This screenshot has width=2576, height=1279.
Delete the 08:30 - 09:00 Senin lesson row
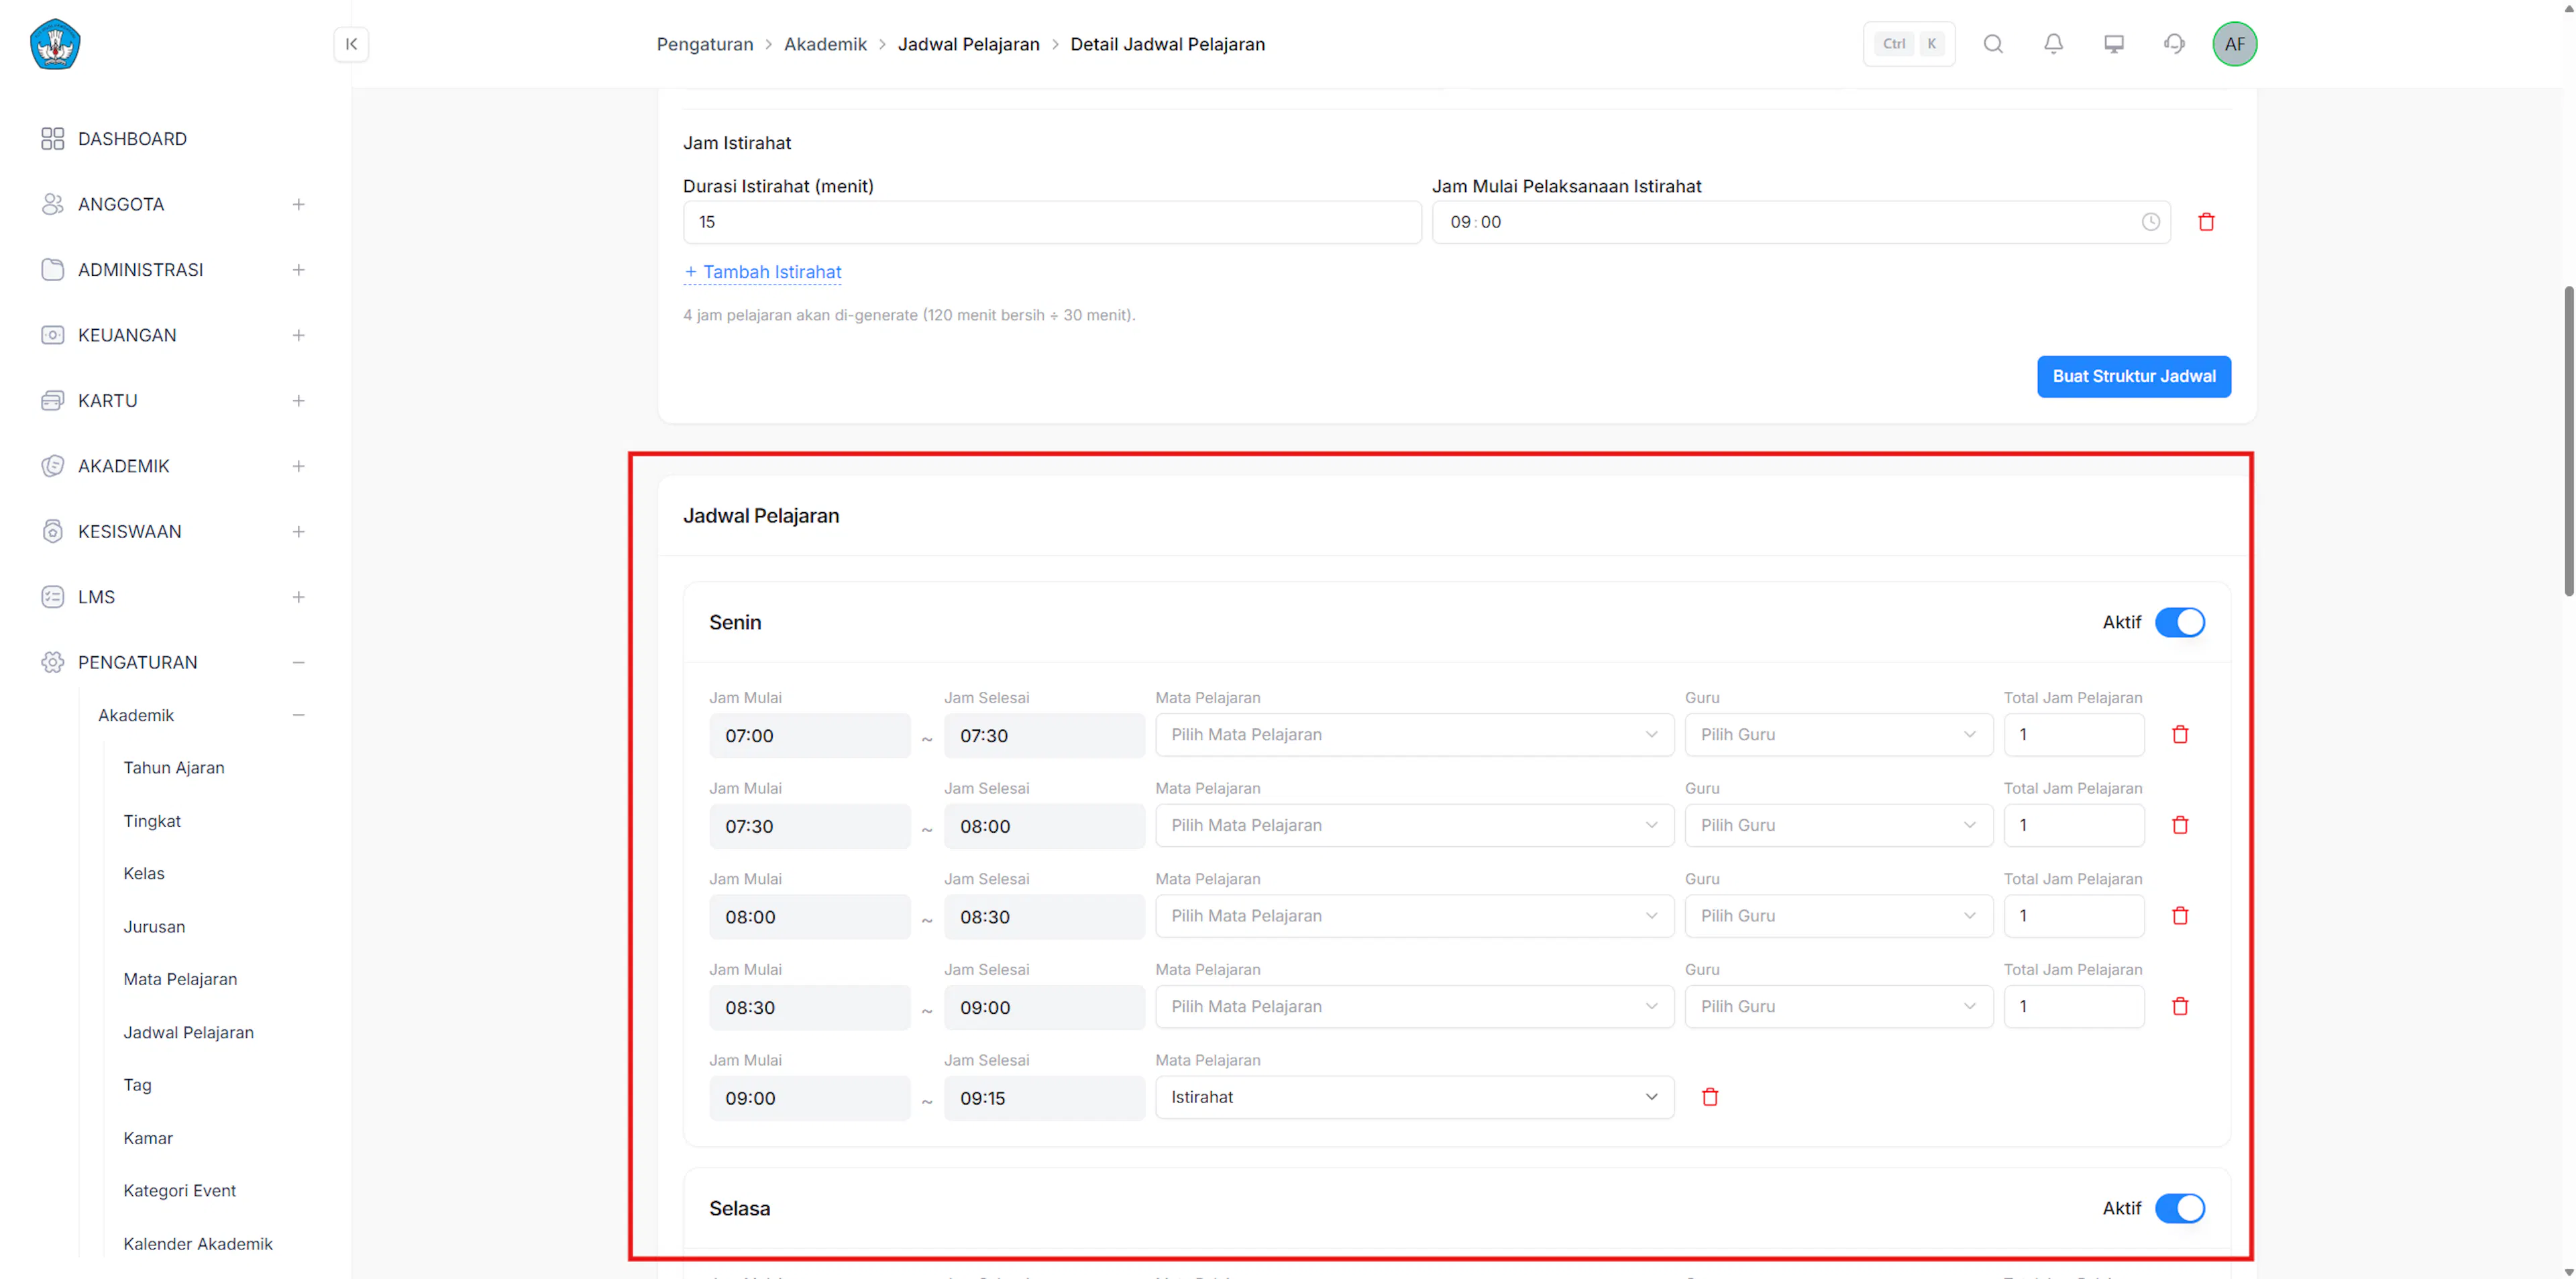(x=2180, y=1007)
